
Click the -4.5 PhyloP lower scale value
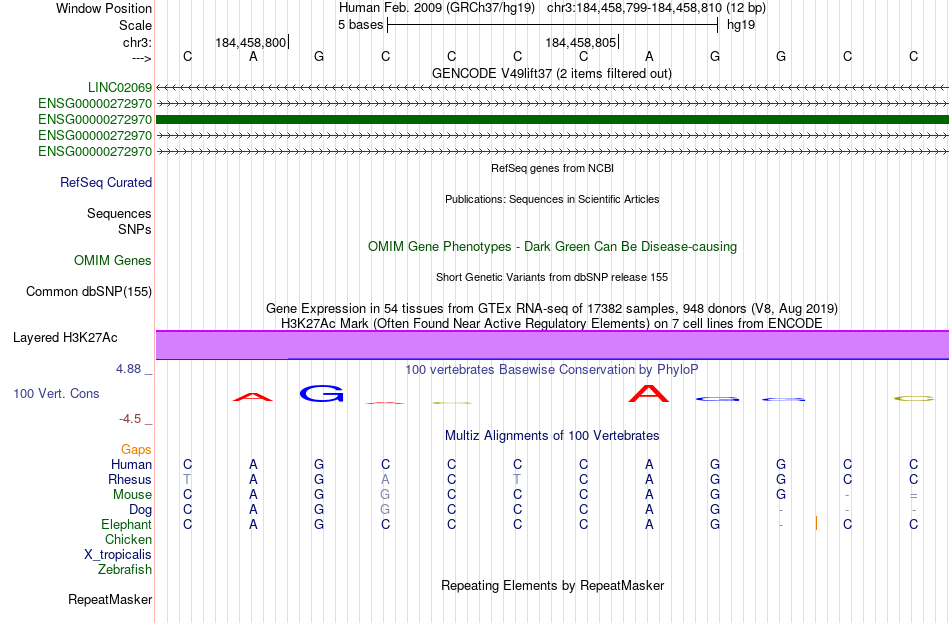(130, 419)
